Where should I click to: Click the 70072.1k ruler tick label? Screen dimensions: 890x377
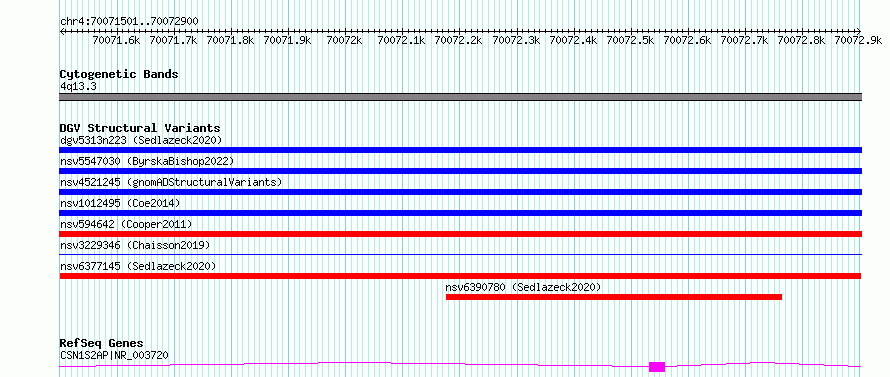click(401, 40)
